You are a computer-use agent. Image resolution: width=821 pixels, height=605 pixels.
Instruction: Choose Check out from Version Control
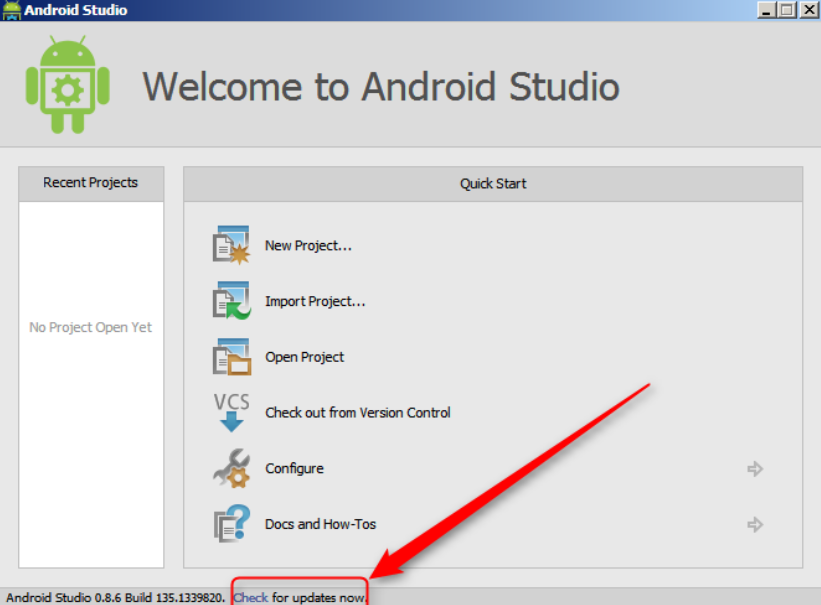coord(358,413)
